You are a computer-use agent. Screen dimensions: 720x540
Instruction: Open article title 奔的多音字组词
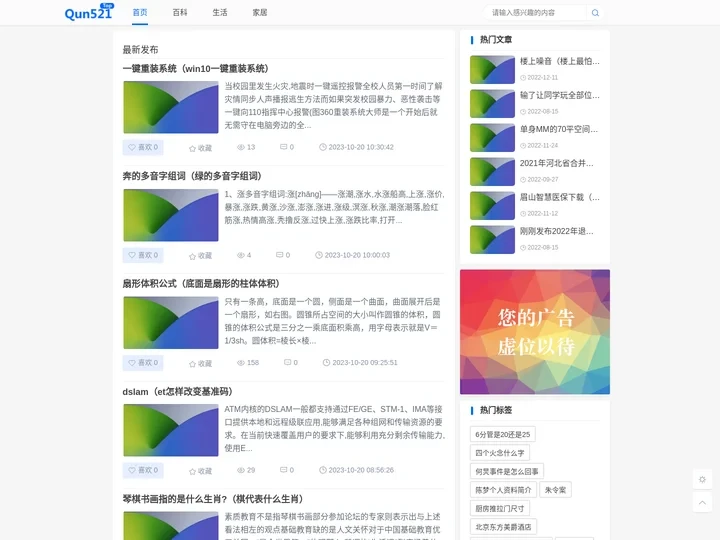[x=192, y=176]
